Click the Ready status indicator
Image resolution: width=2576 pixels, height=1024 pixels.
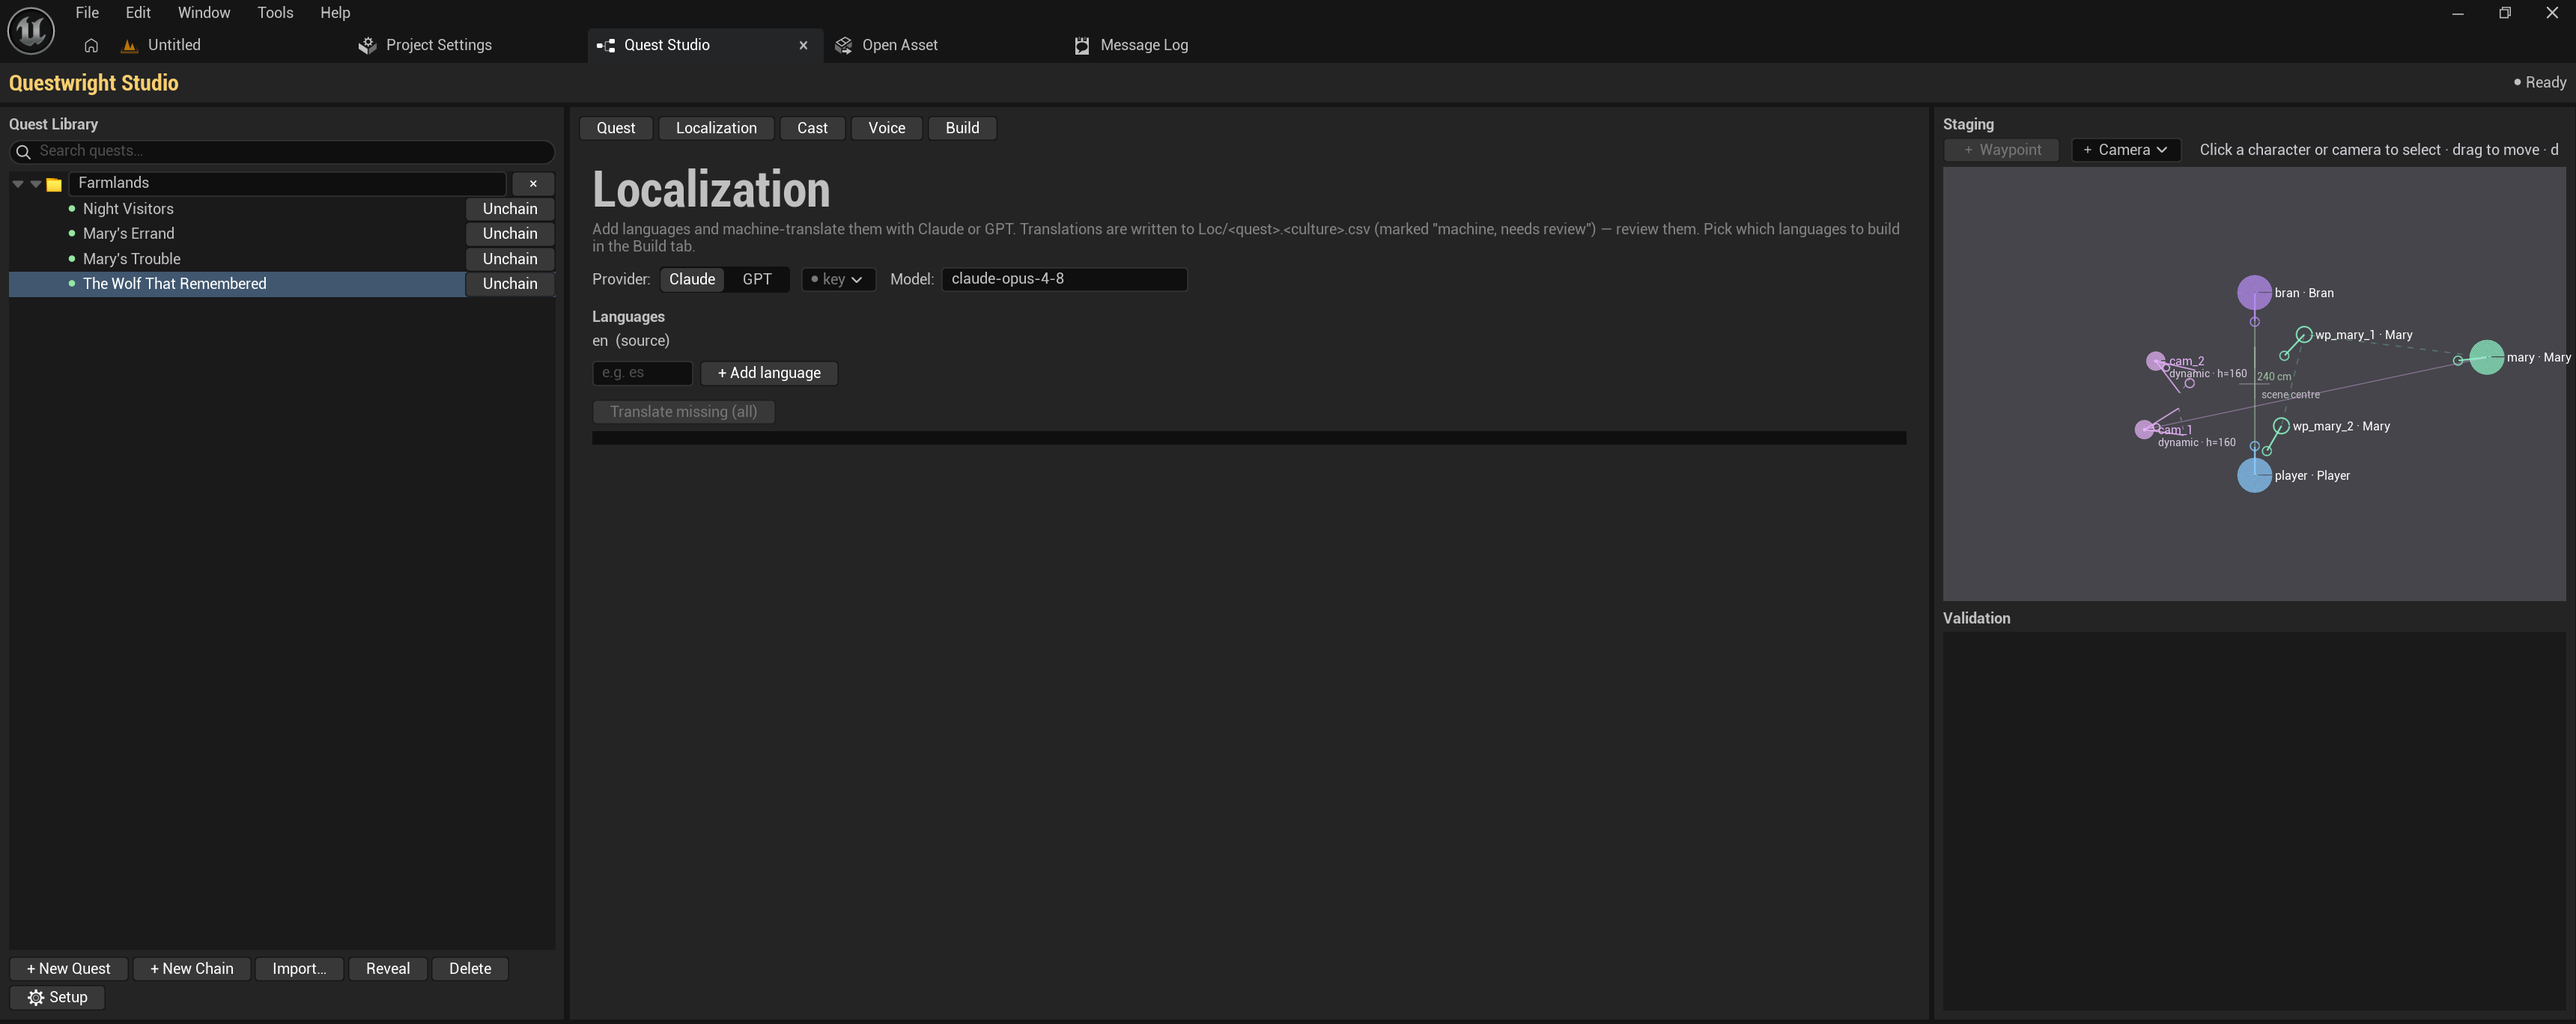point(2540,83)
